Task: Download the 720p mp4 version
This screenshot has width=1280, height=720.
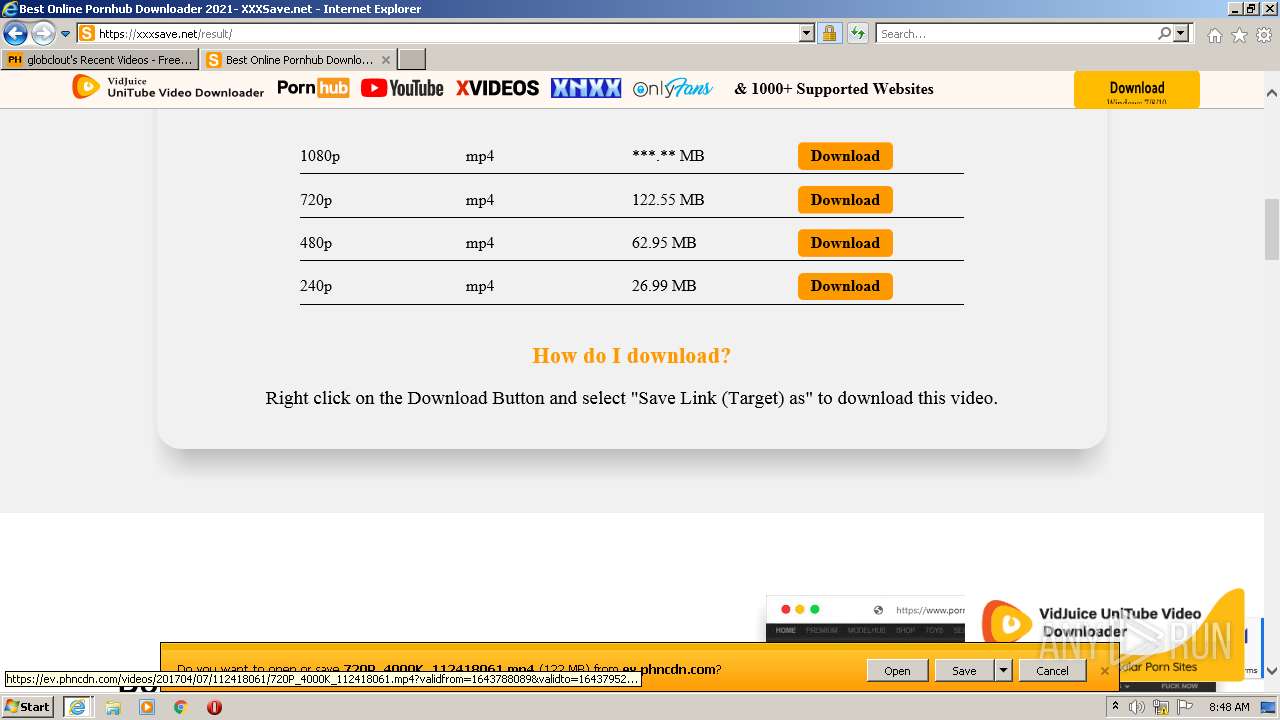Action: tap(845, 200)
